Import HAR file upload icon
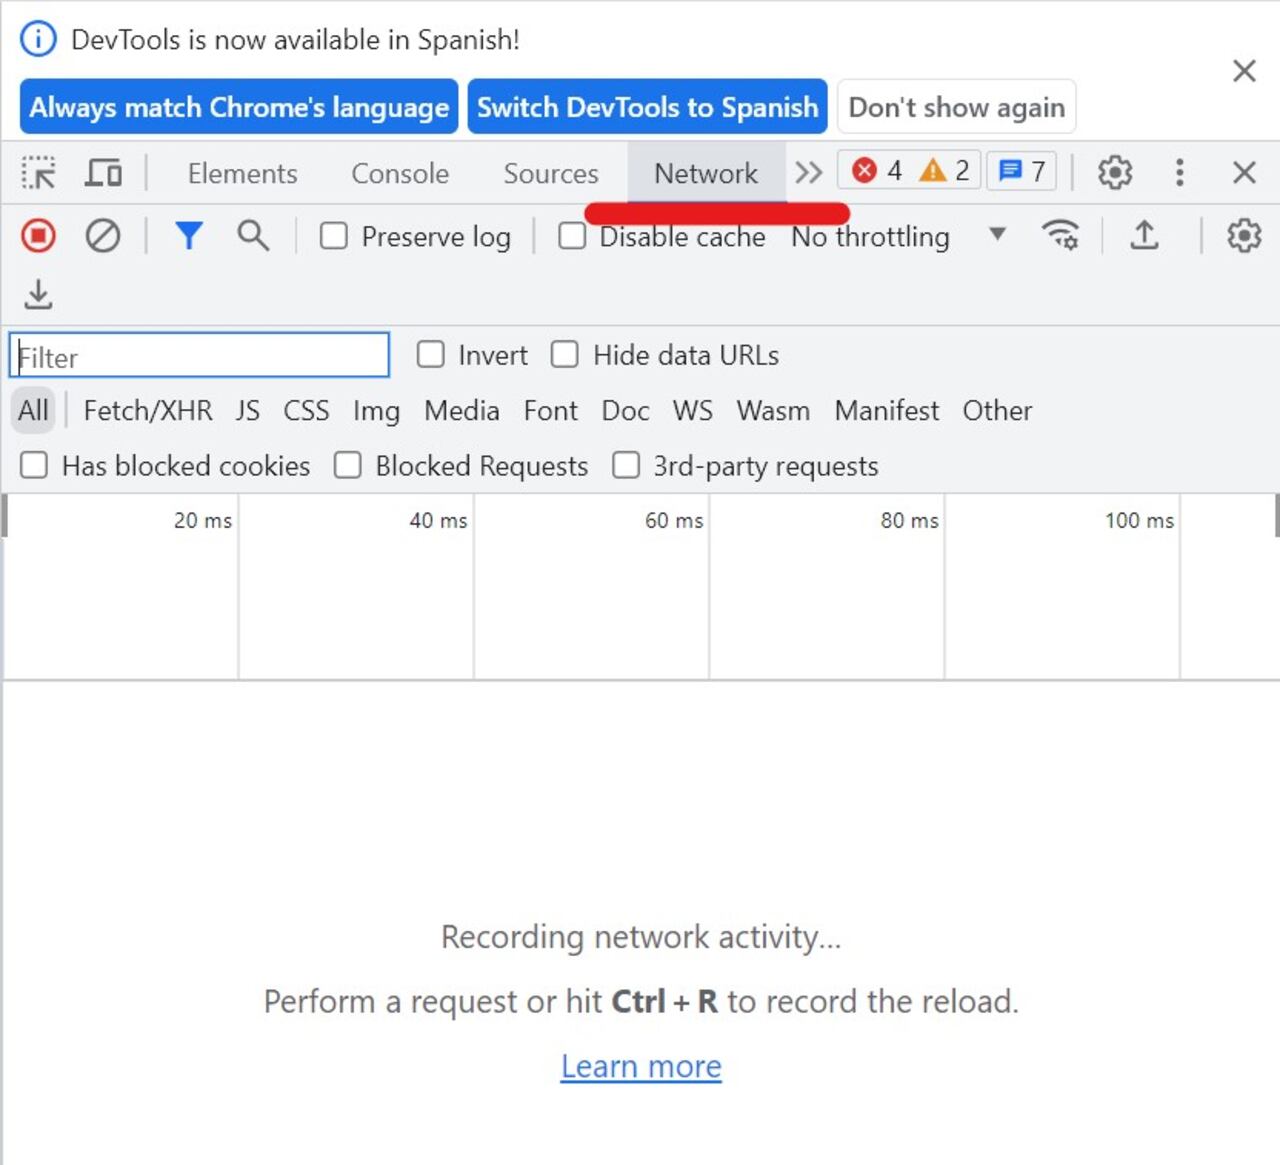Screen dimensions: 1280x1165 (x=1144, y=236)
